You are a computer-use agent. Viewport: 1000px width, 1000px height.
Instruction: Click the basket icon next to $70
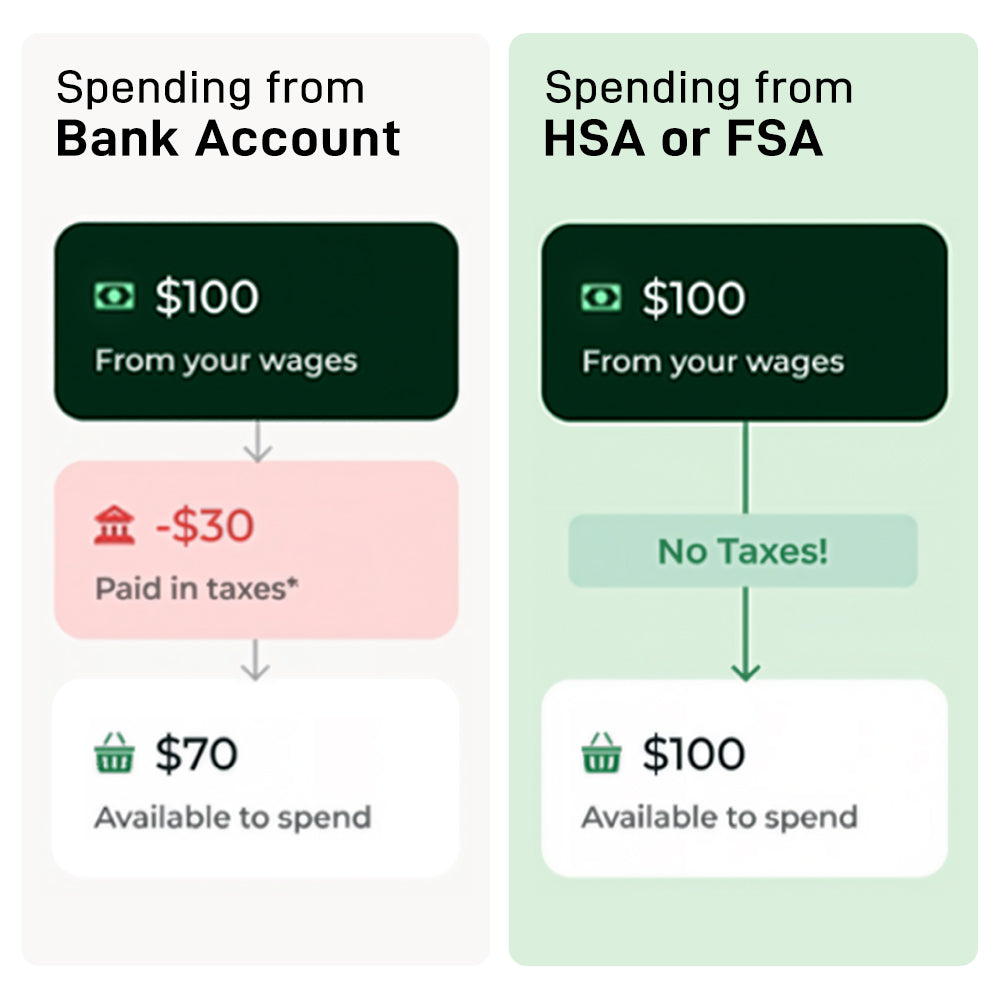114,753
